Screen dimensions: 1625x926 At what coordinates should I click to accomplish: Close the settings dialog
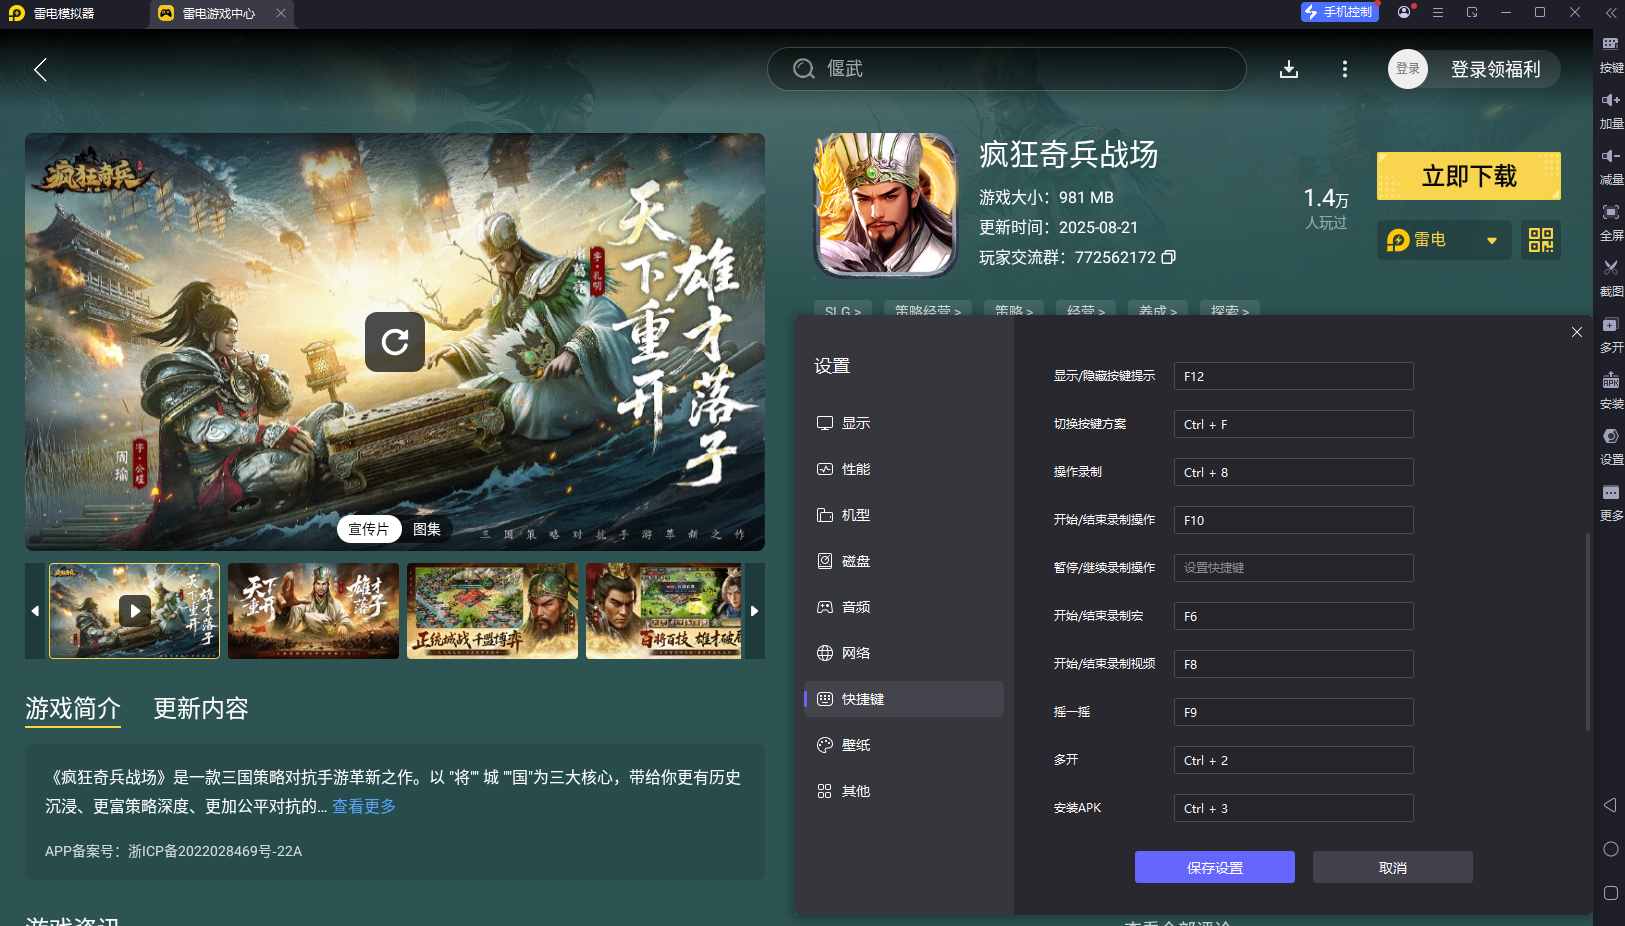tap(1577, 332)
